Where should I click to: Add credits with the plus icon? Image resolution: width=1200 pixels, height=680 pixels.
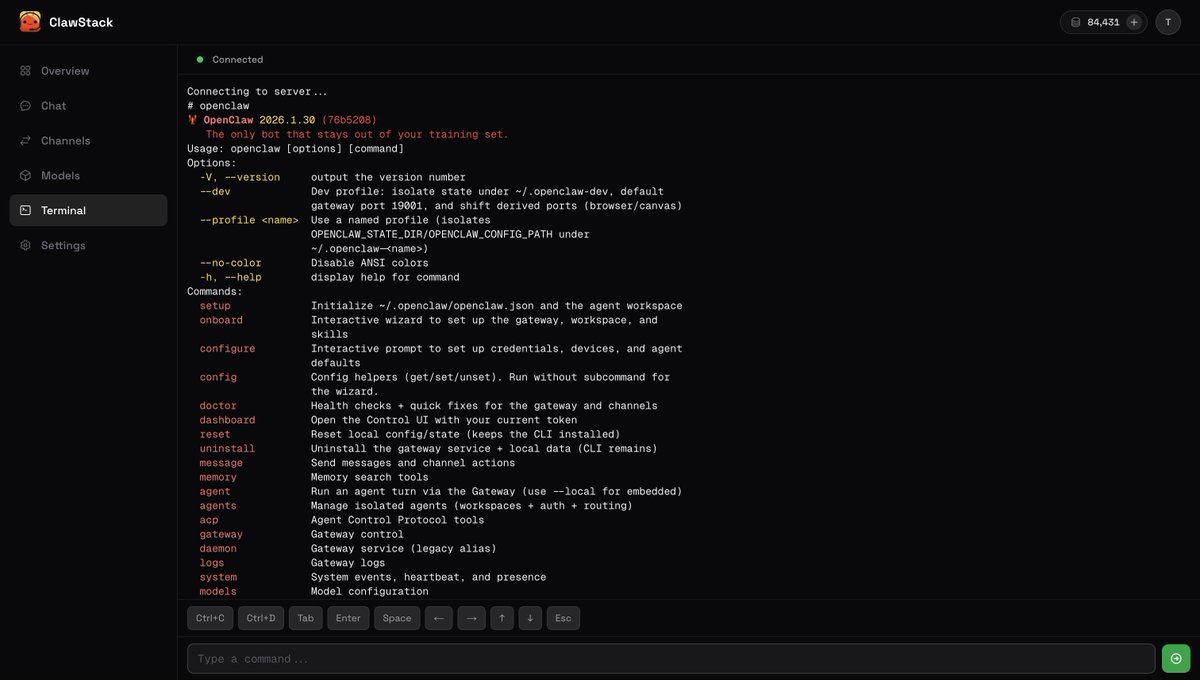[1134, 22]
